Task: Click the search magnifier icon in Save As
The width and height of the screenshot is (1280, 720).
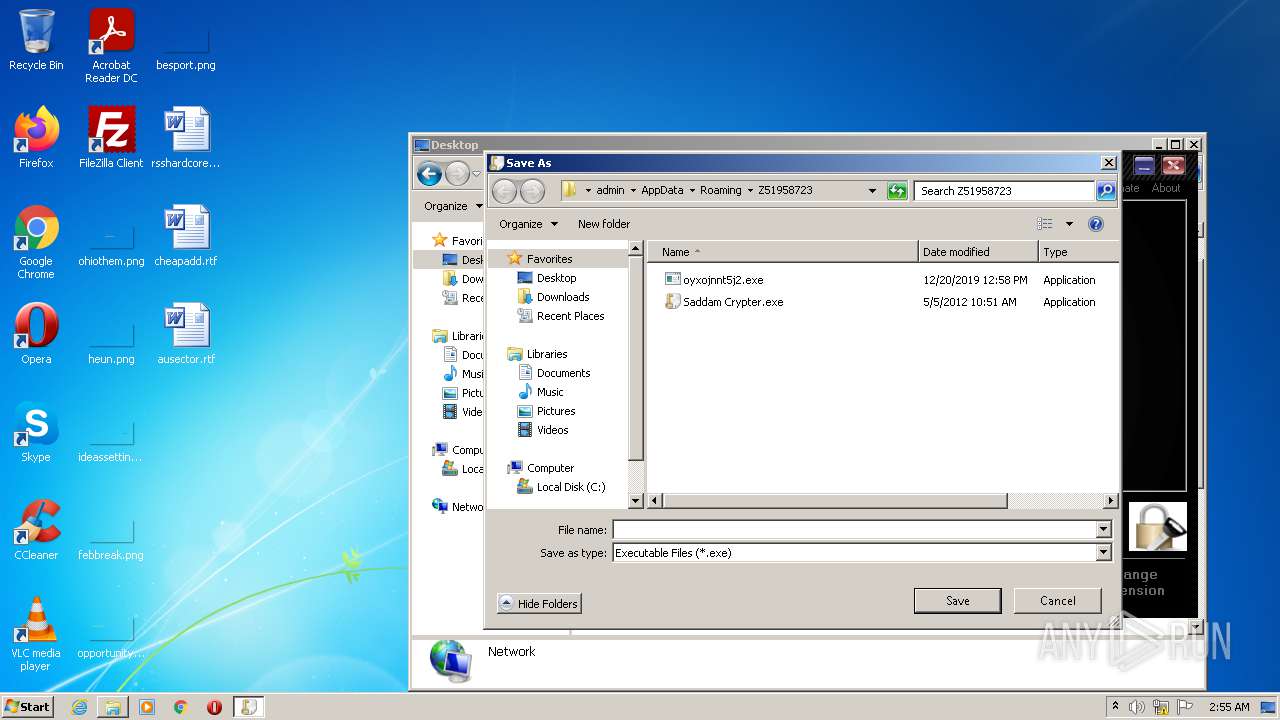Action: [1105, 190]
